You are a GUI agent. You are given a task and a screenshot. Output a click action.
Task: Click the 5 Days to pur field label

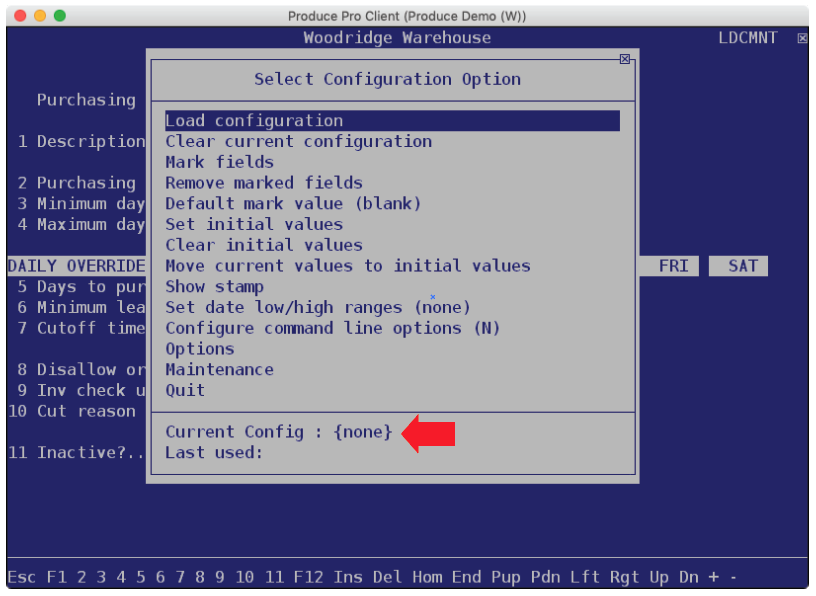click(x=81, y=287)
